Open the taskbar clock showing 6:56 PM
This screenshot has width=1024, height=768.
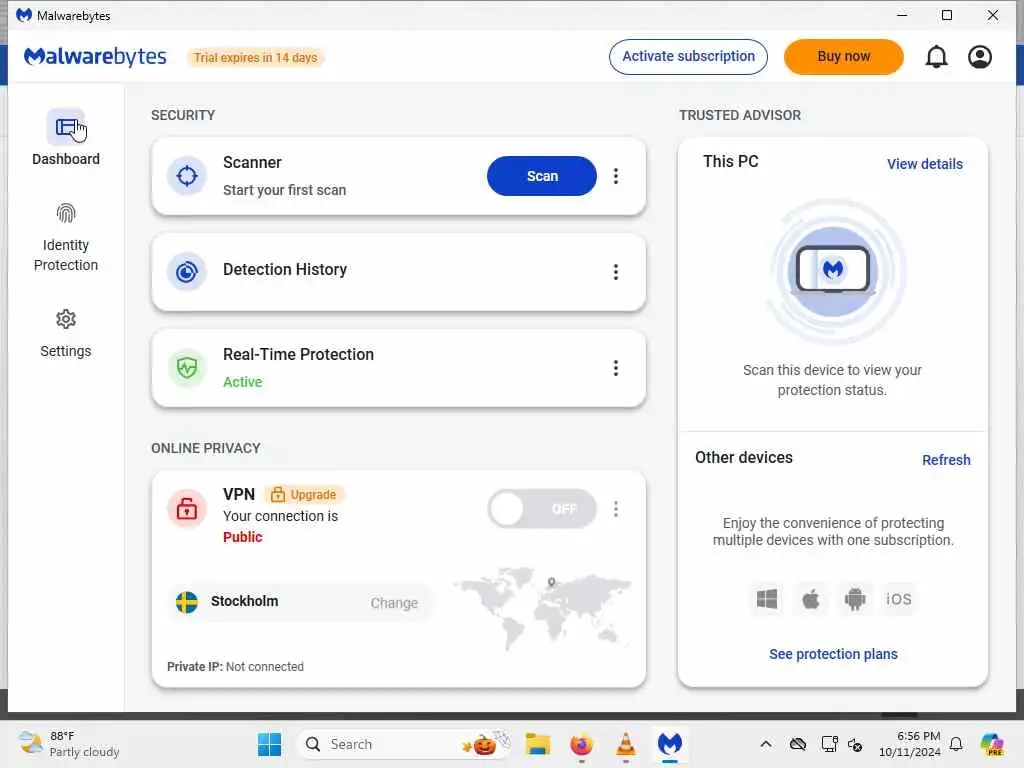pyautogui.click(x=910, y=744)
